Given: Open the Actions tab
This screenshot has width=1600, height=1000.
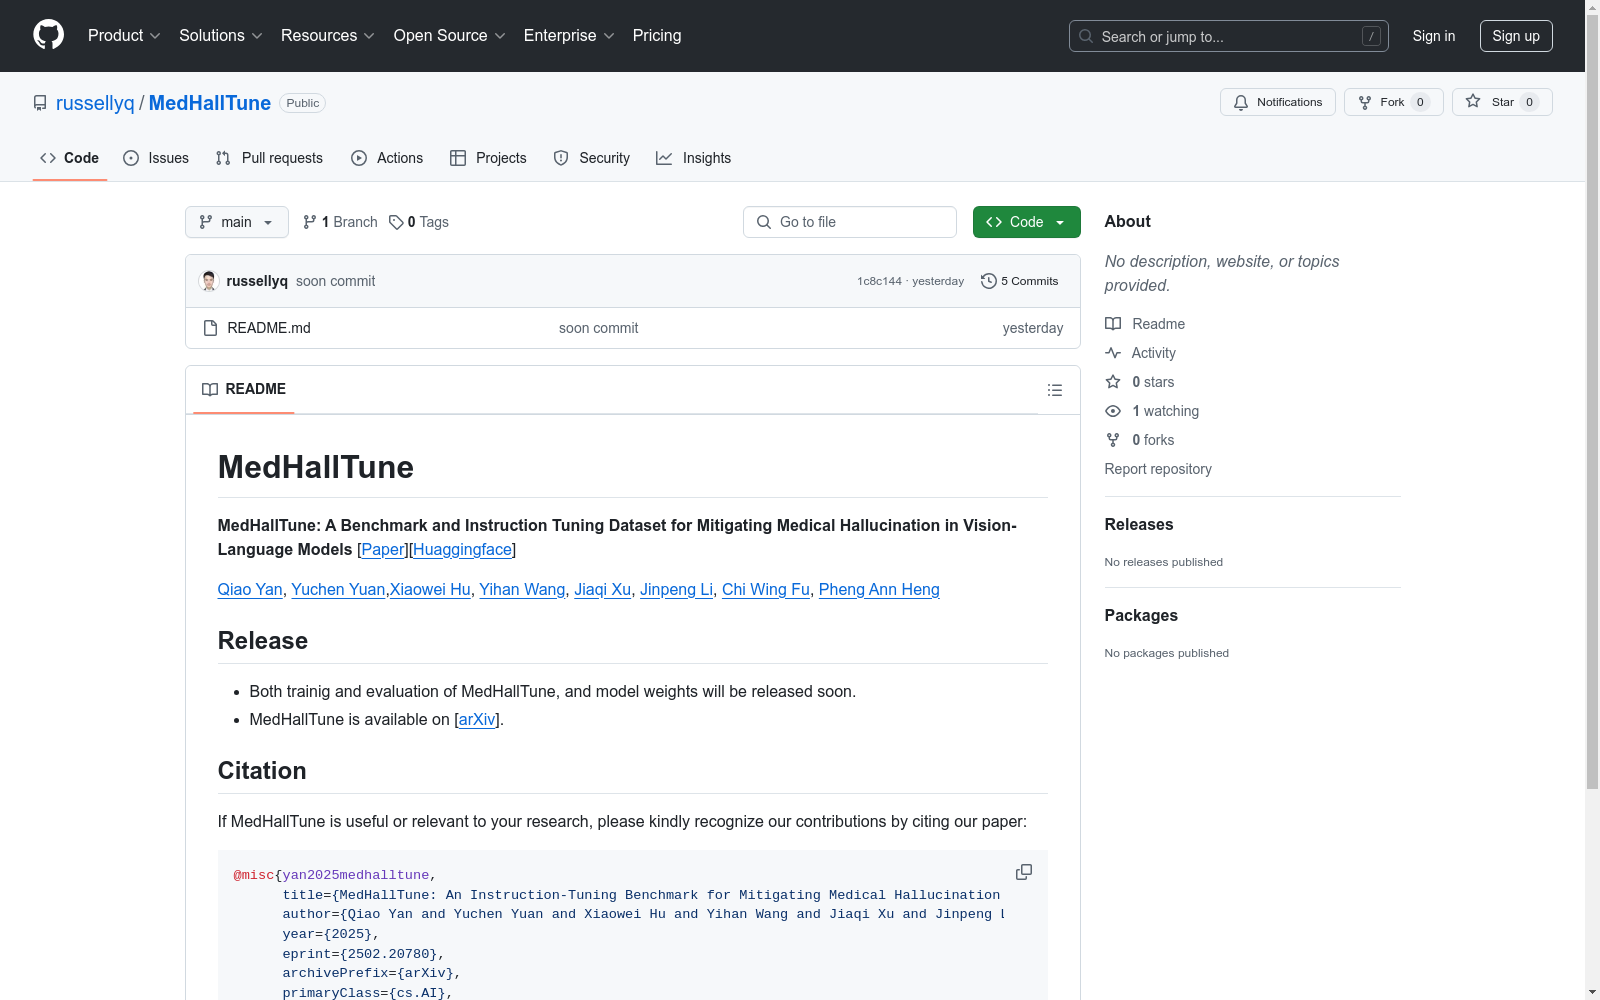Looking at the screenshot, I should [x=387, y=158].
